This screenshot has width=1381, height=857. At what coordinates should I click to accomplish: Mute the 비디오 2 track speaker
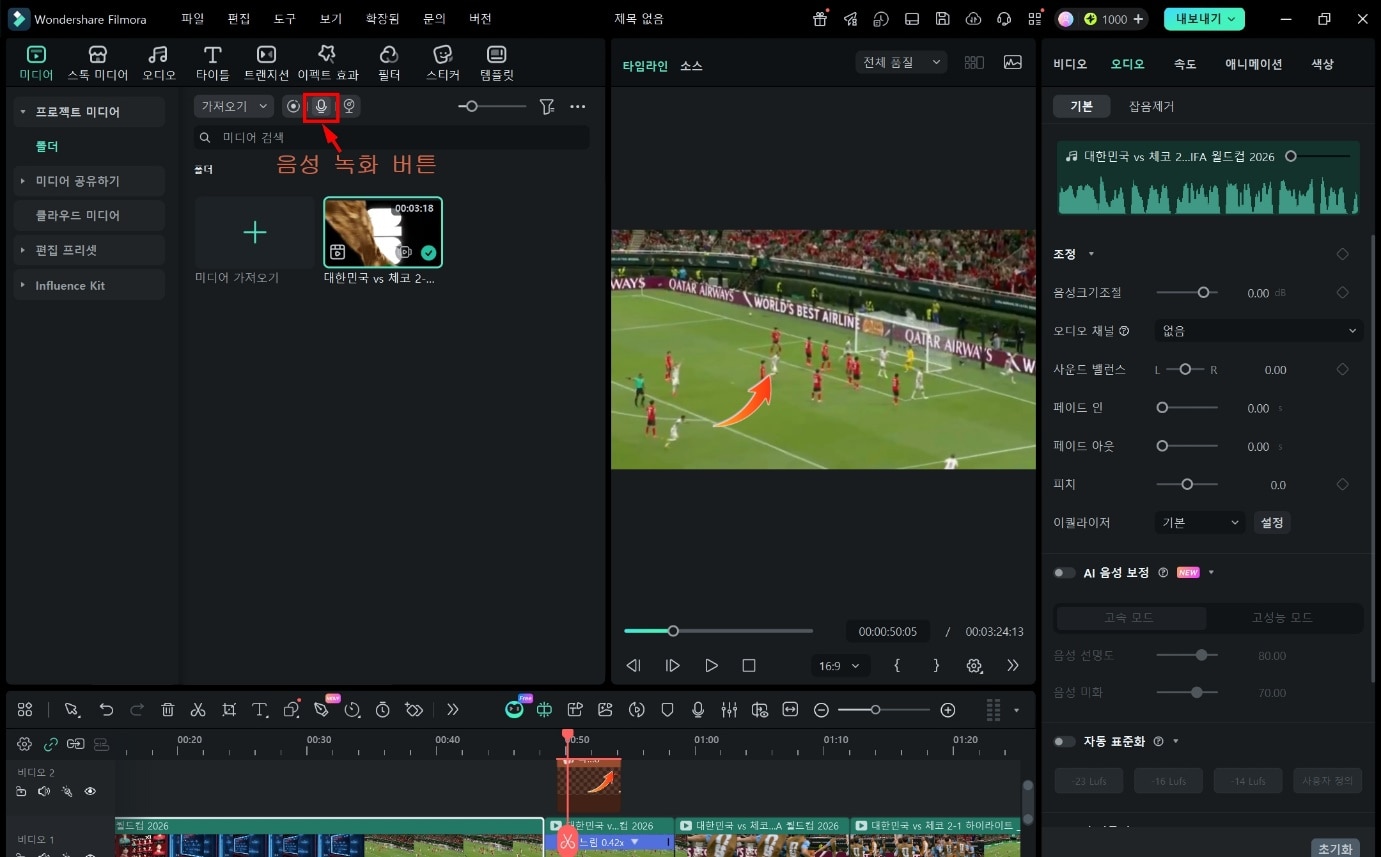tap(44, 792)
